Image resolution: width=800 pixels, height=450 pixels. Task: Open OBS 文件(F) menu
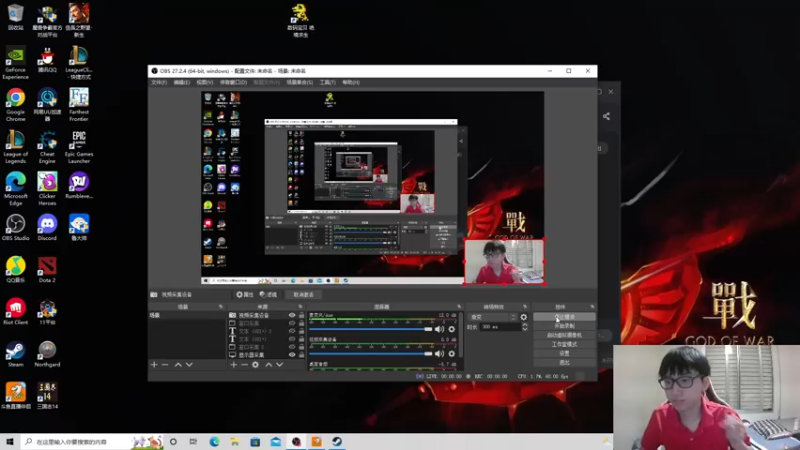tap(159, 82)
